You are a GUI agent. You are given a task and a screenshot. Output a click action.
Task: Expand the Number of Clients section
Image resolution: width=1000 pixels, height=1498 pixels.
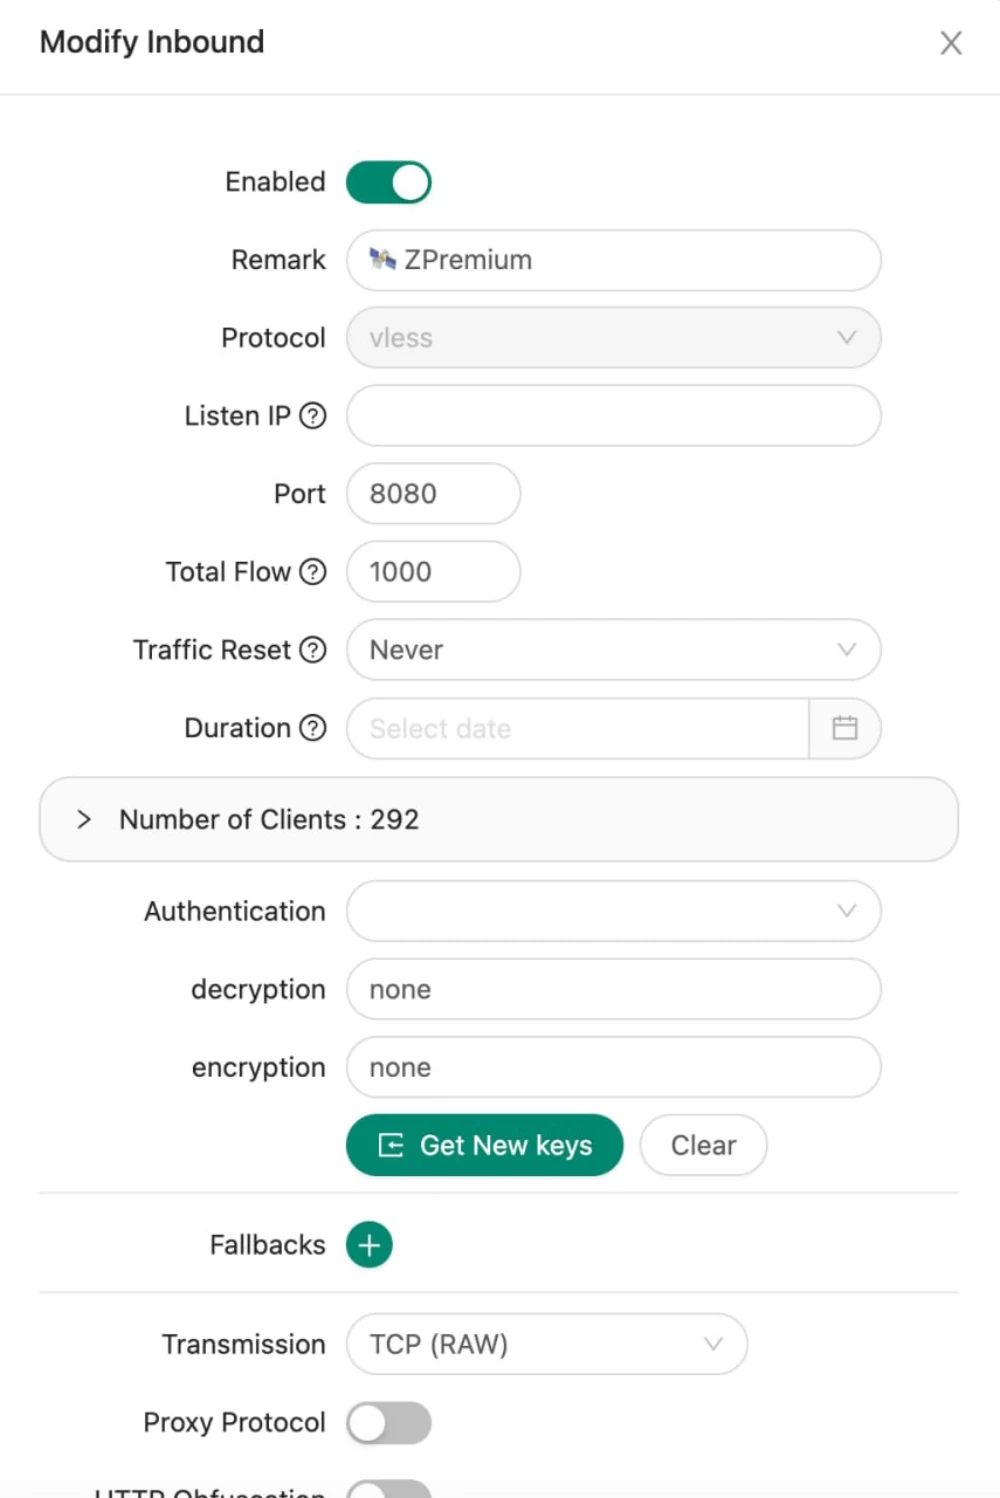[x=85, y=820]
